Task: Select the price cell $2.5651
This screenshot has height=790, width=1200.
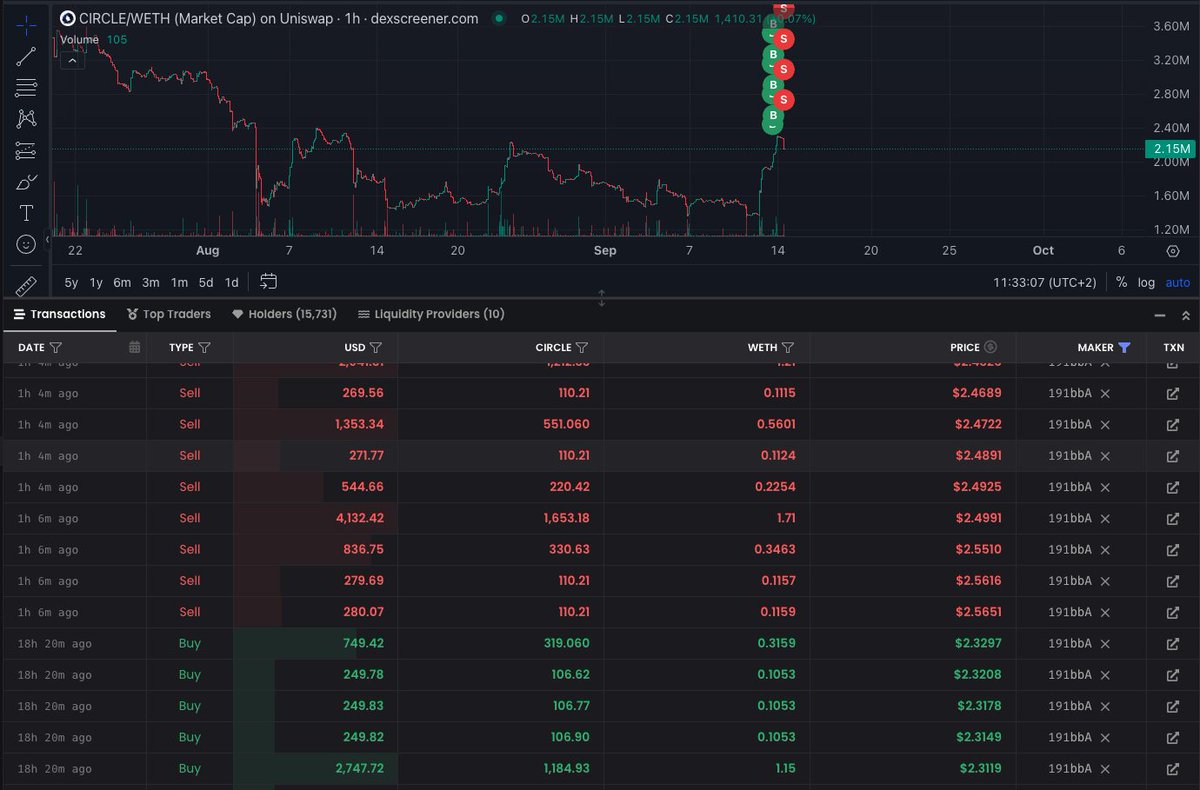Action: tap(977, 612)
